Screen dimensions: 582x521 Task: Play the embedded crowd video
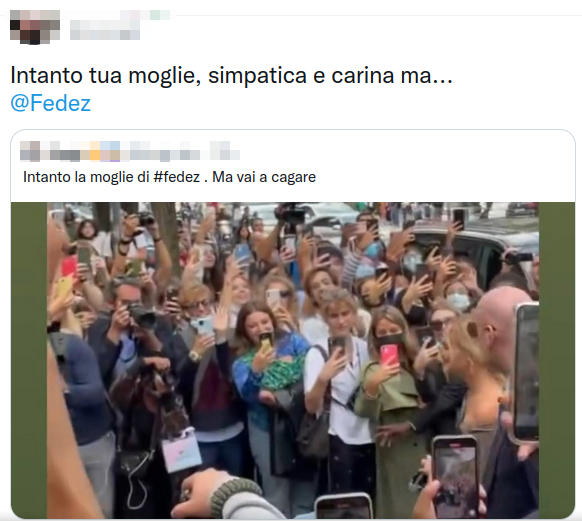click(x=293, y=360)
